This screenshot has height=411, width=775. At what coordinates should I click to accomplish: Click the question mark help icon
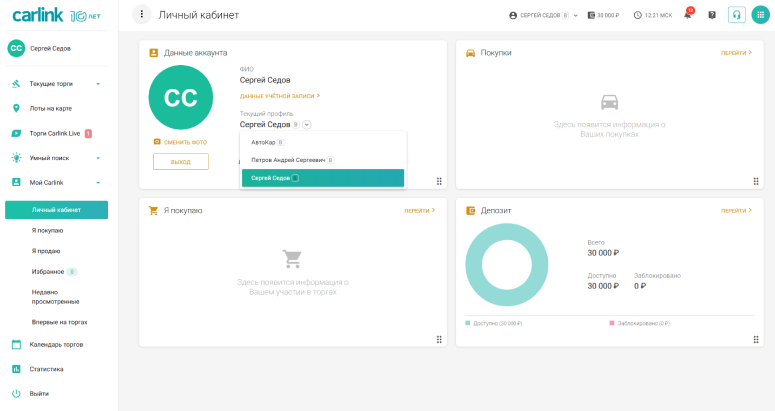tap(712, 15)
